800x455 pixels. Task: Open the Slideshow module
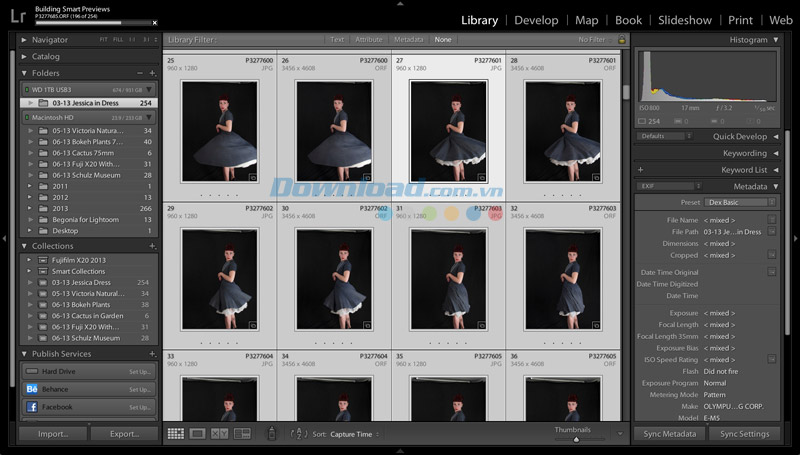(685, 20)
